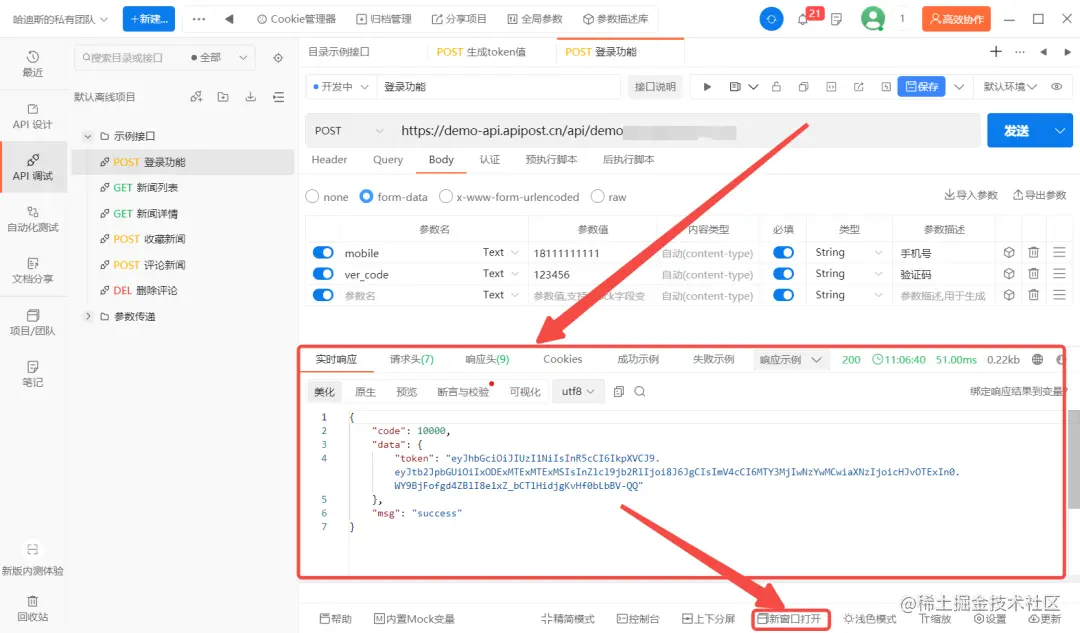Open 自动化测试 sidebar section
The height and width of the screenshot is (633, 1080).
pyautogui.click(x=32, y=219)
